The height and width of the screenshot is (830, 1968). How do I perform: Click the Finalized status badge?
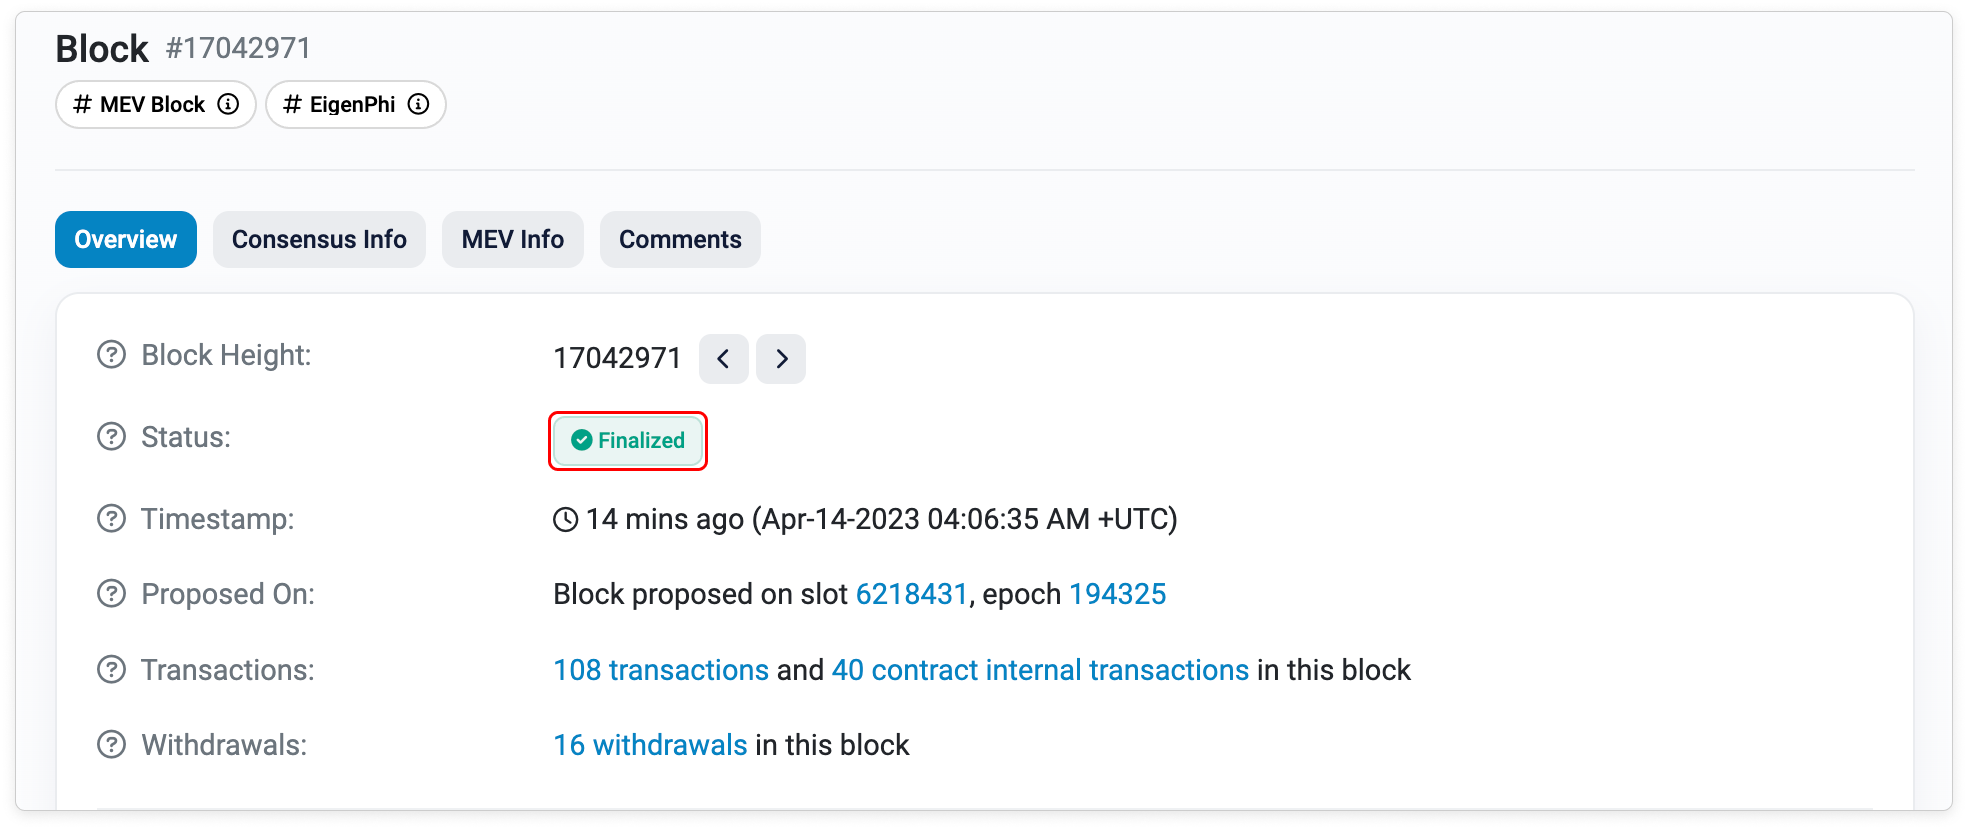click(628, 441)
